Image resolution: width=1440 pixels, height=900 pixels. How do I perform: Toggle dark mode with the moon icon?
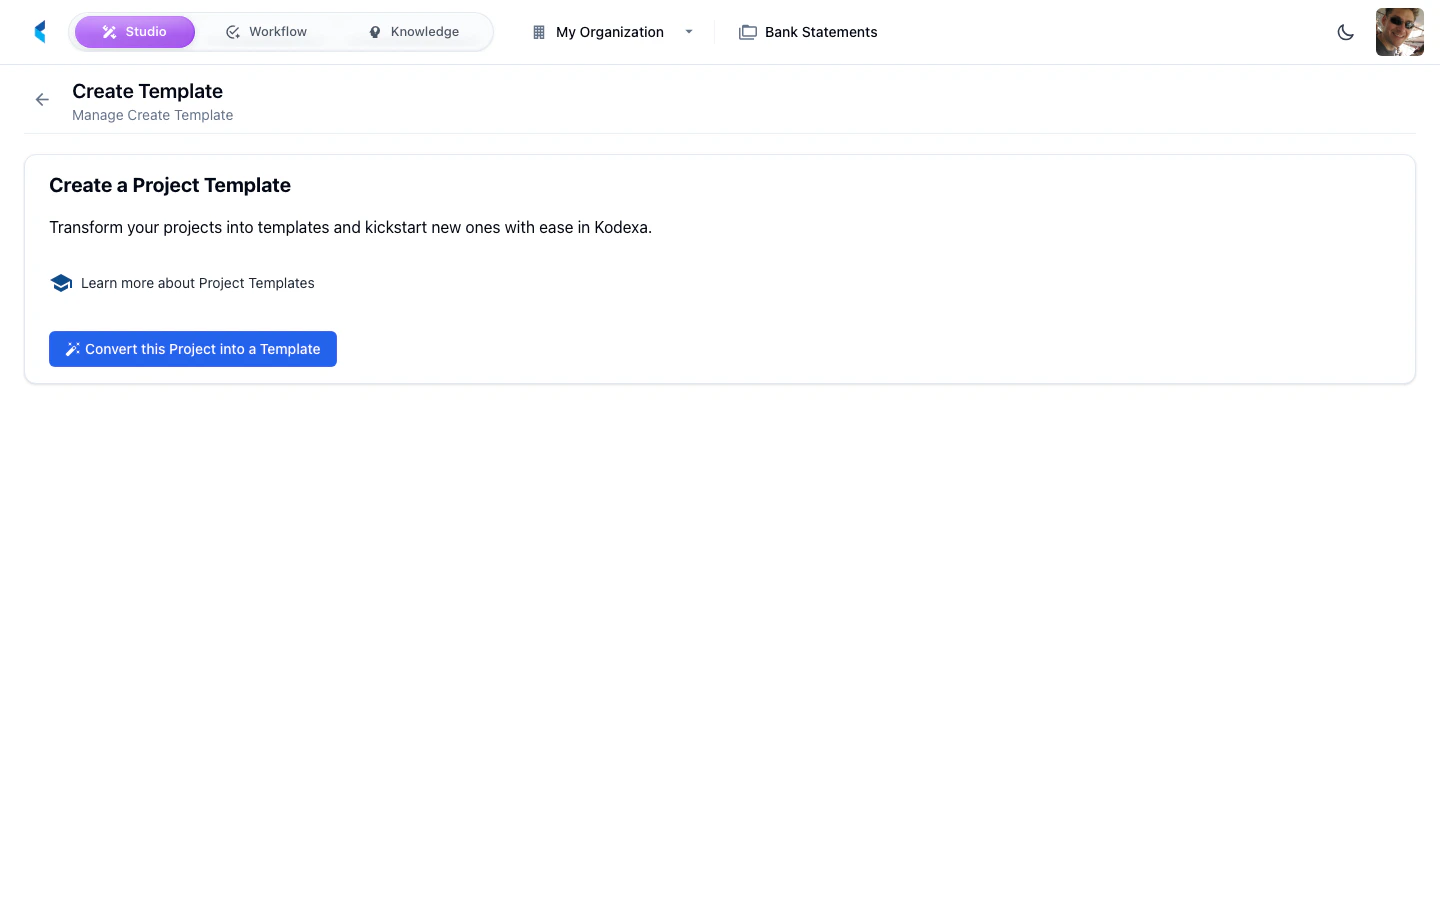click(x=1345, y=32)
